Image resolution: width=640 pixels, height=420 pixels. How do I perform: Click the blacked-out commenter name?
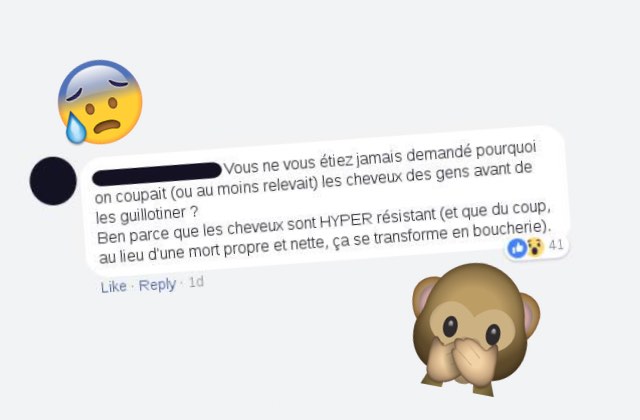point(157,173)
